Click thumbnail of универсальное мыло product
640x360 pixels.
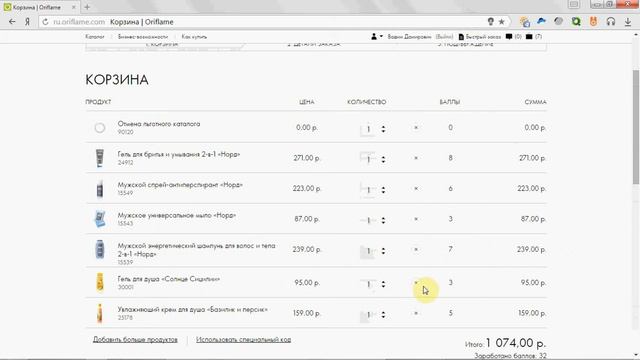tap(100, 219)
